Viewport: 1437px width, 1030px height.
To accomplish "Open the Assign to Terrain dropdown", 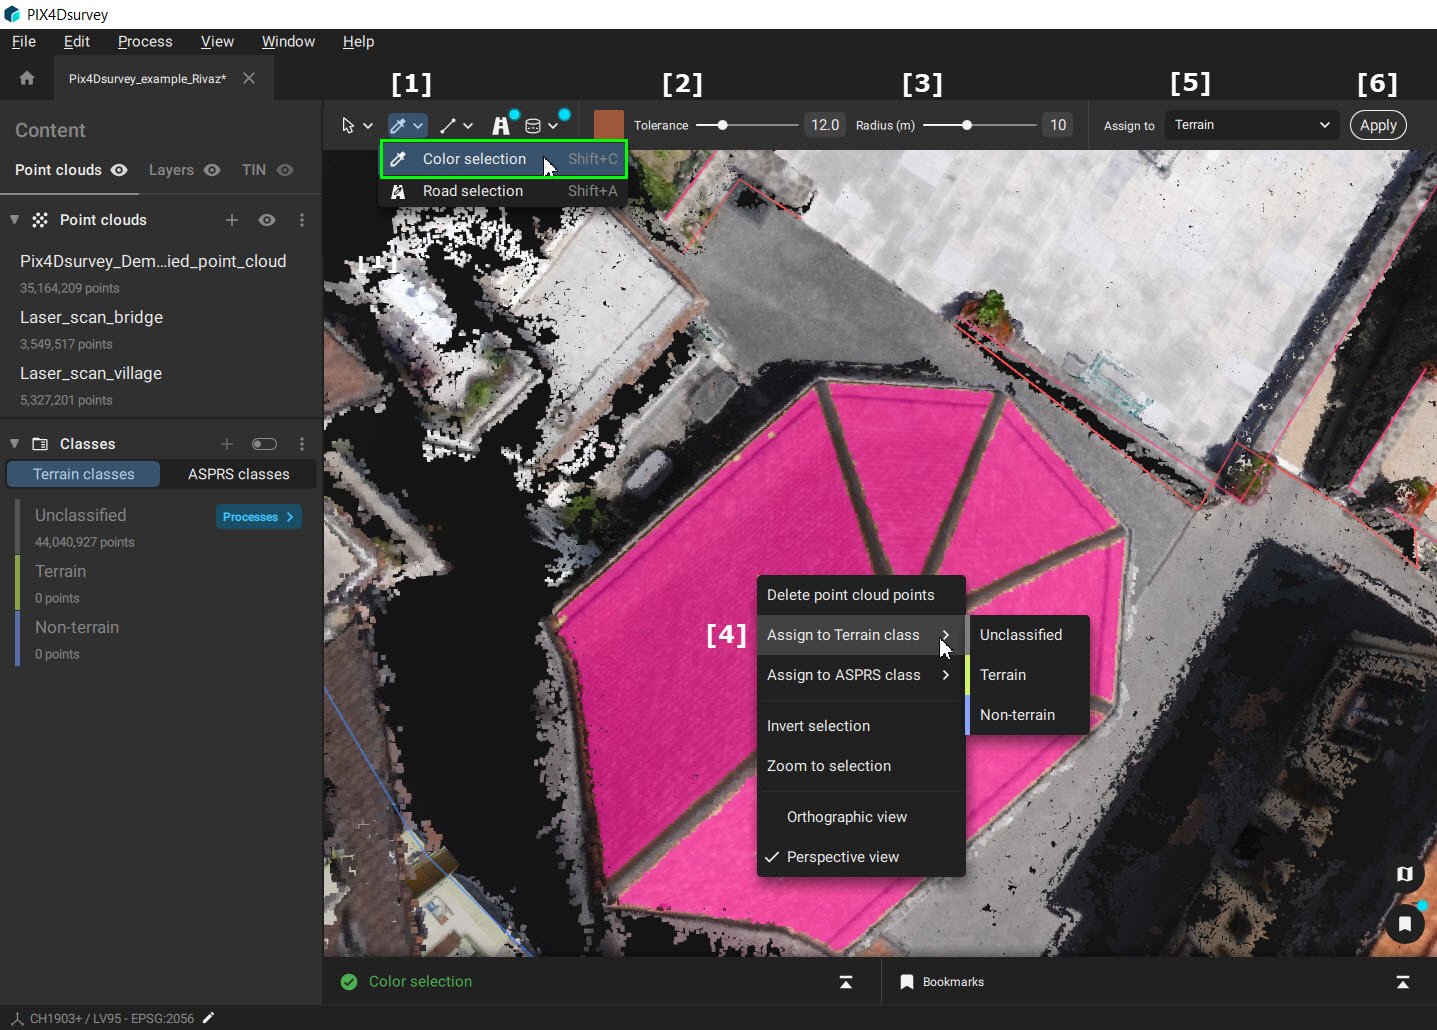I will pos(1251,125).
